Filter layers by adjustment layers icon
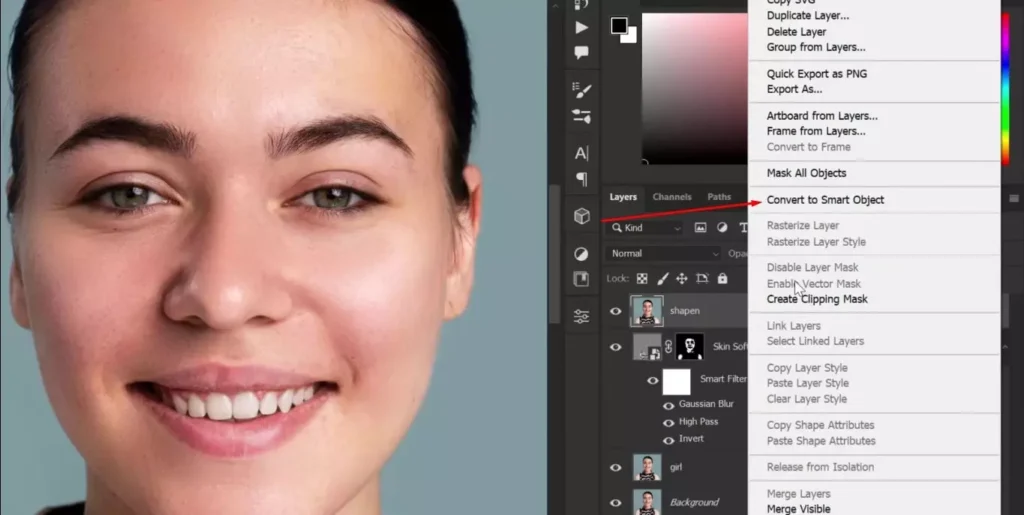This screenshot has width=1024, height=515. coord(722,228)
